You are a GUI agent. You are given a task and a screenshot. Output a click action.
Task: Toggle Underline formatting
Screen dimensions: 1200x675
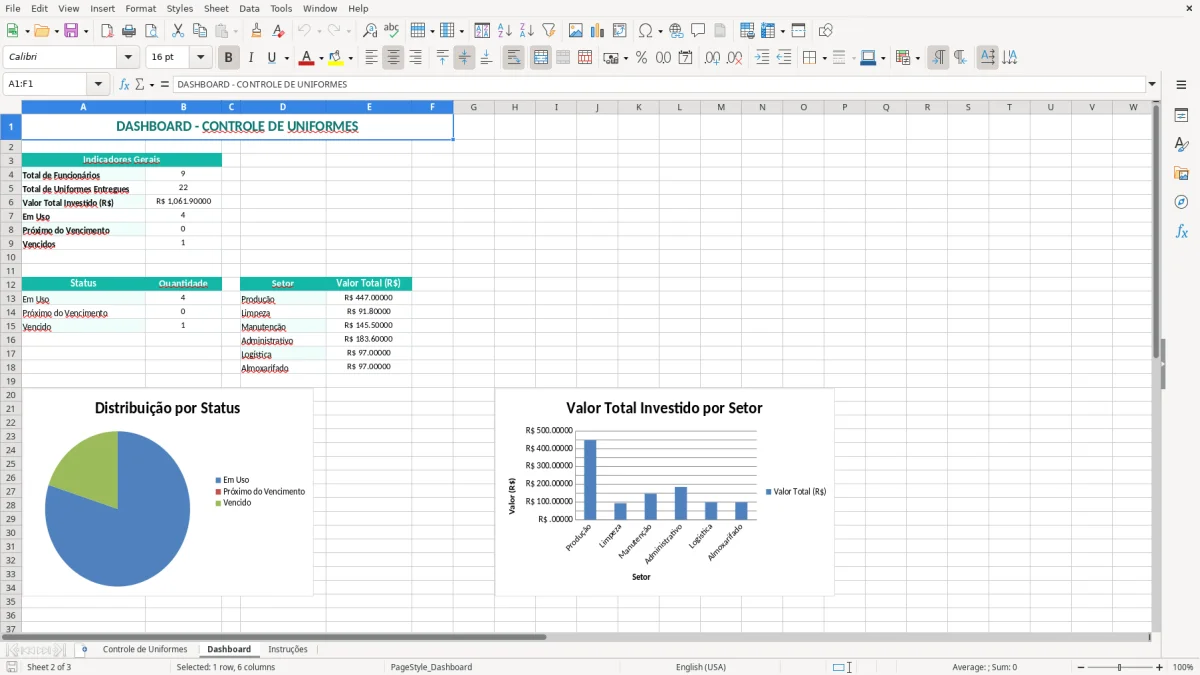pyautogui.click(x=271, y=58)
